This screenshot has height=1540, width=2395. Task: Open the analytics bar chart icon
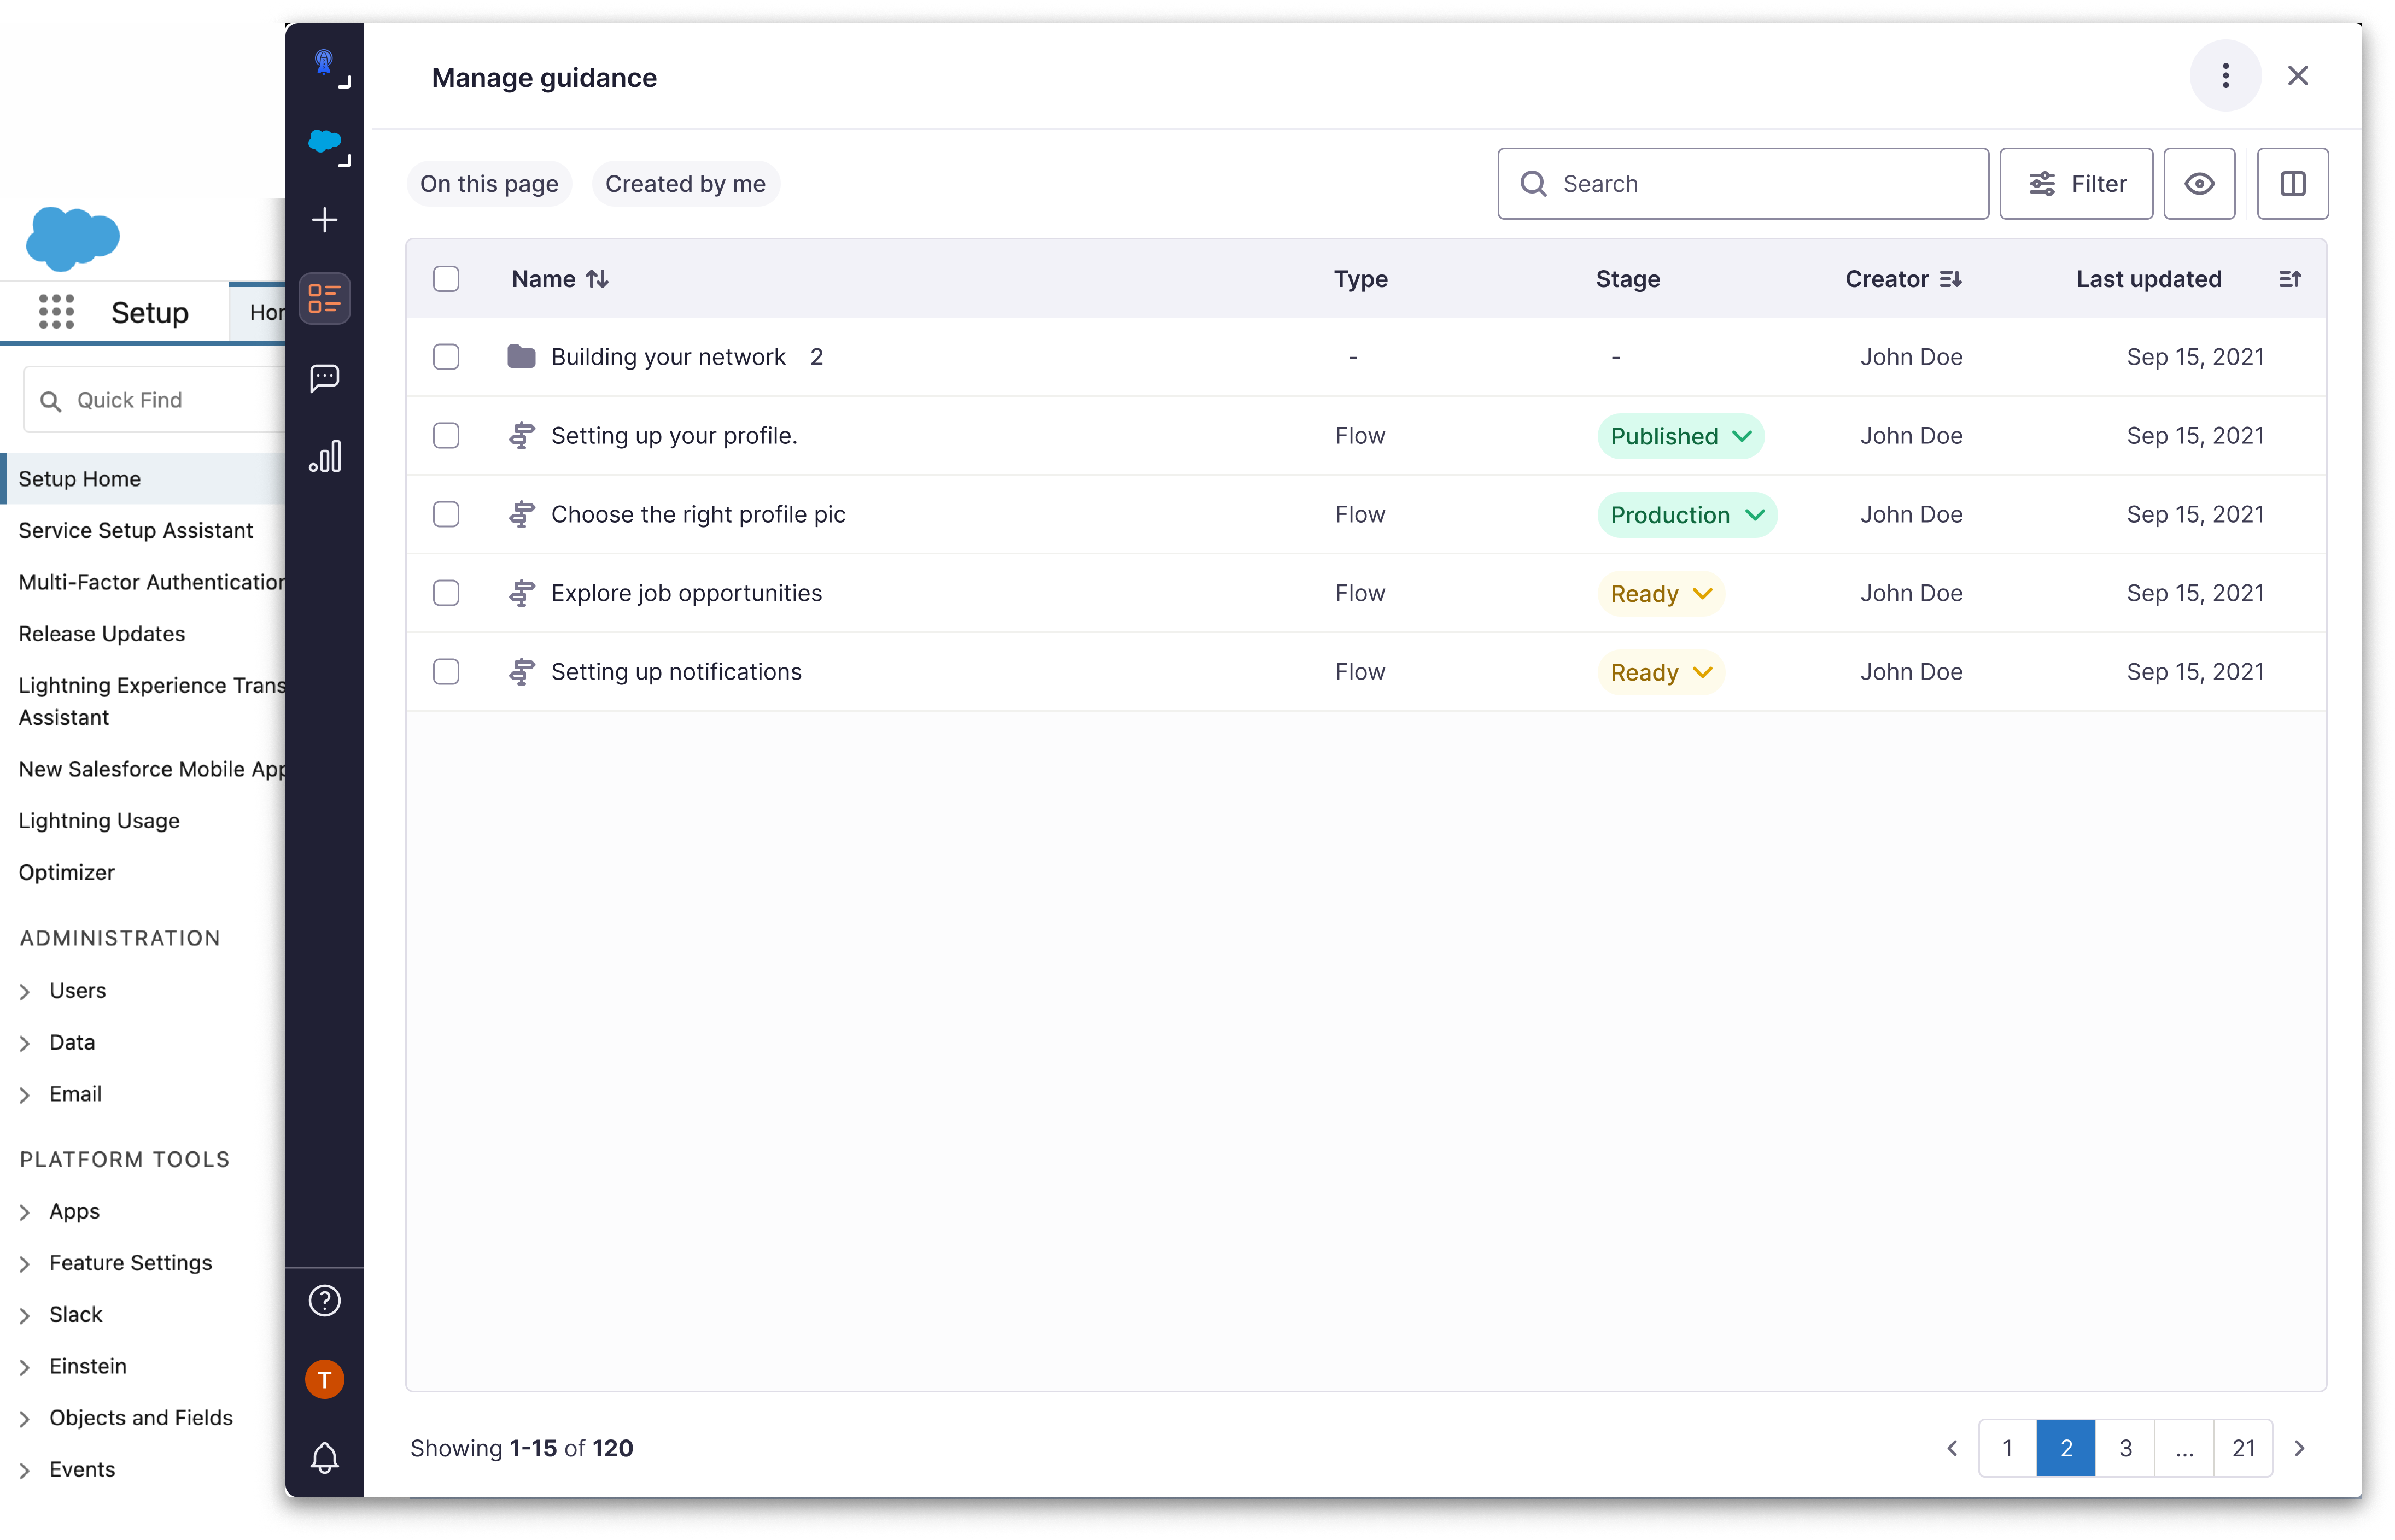324,457
